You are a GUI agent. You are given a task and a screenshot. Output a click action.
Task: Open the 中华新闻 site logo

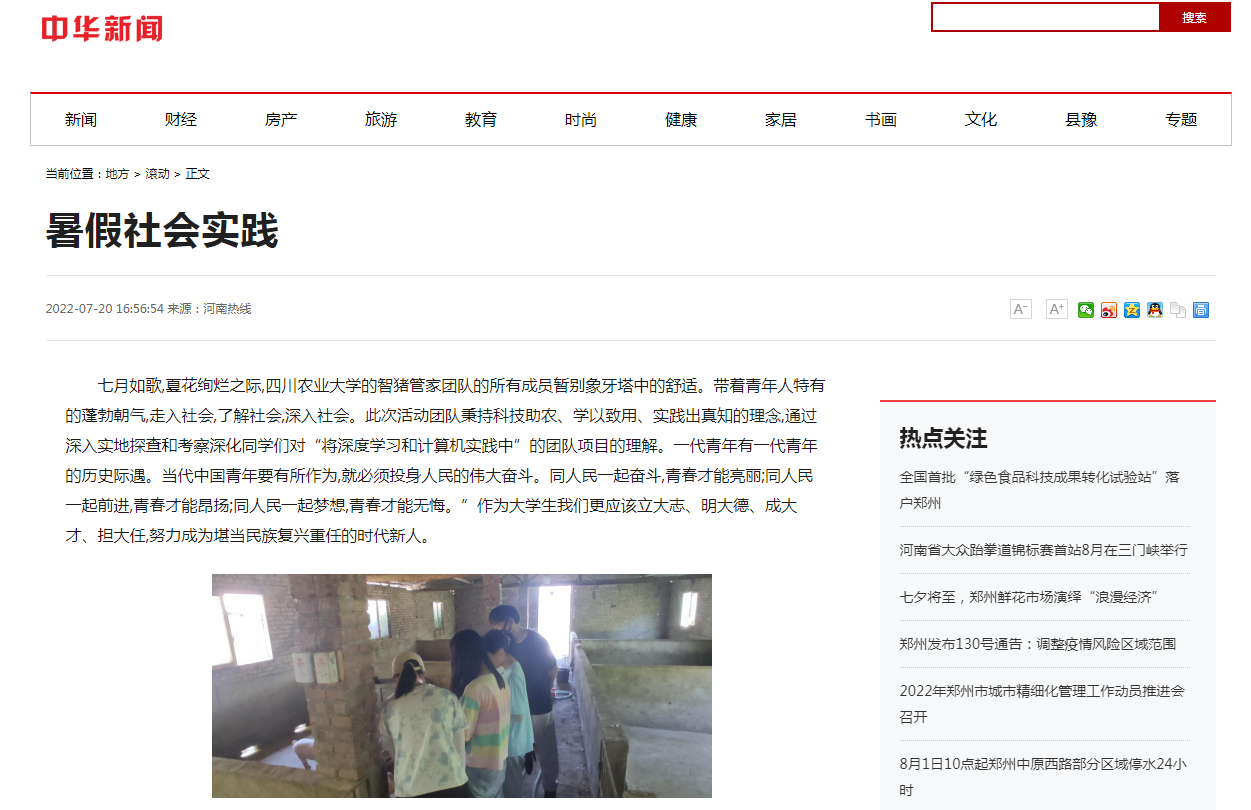coord(102,29)
